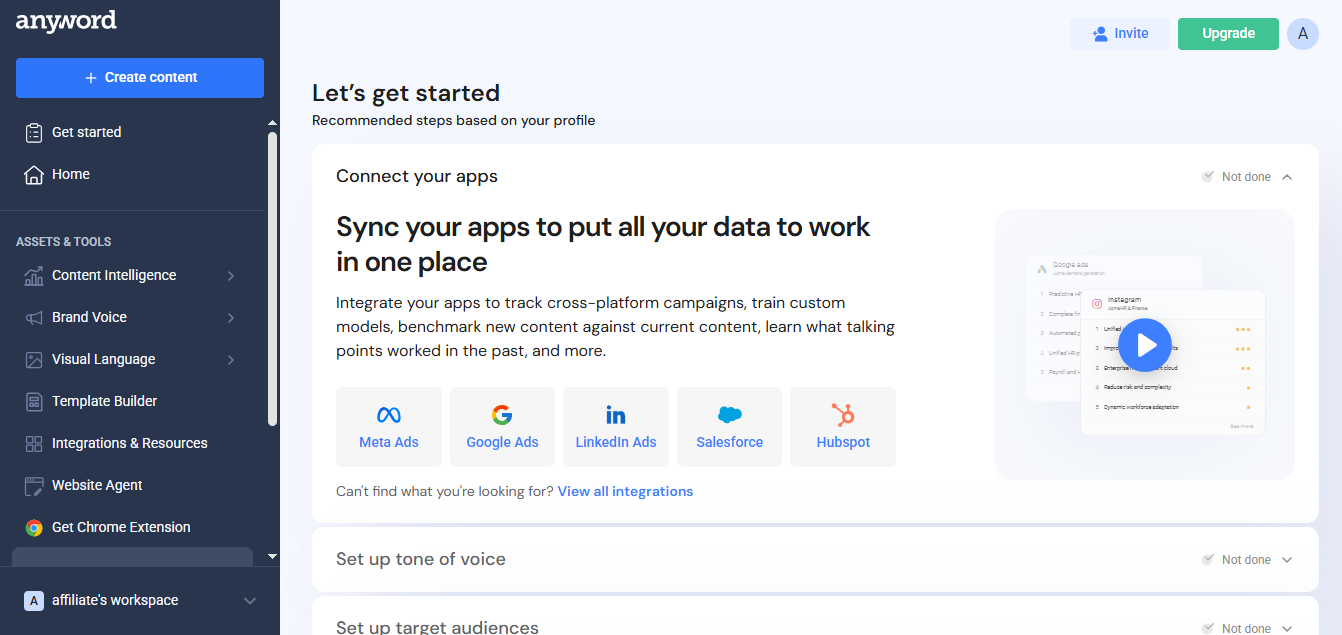
Task: Collapse the Connect your apps section
Action: (1287, 177)
